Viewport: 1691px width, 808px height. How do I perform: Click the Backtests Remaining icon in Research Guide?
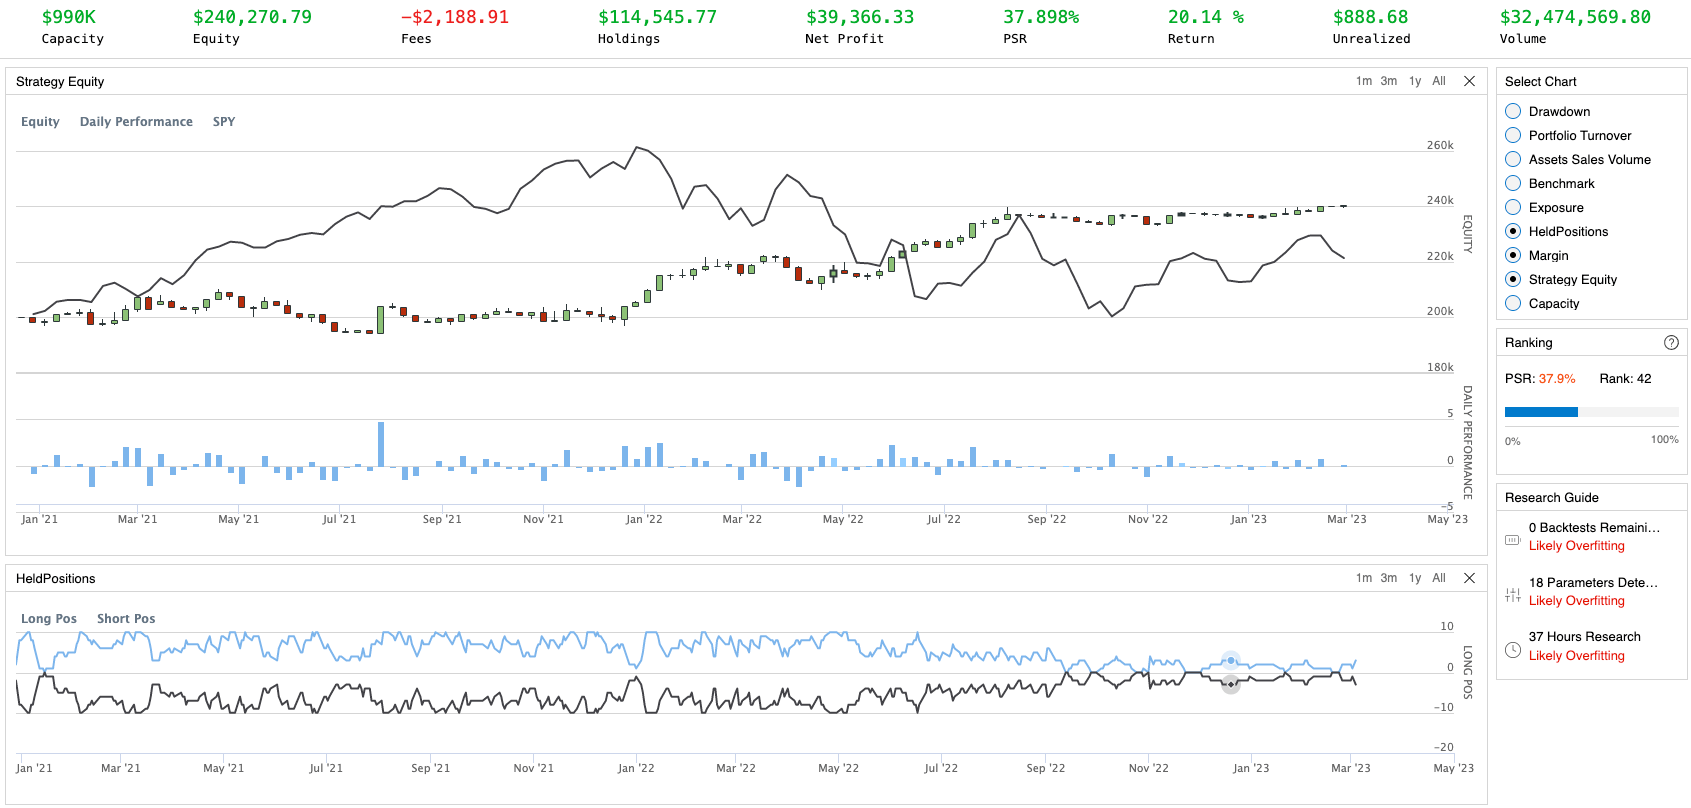click(1513, 540)
